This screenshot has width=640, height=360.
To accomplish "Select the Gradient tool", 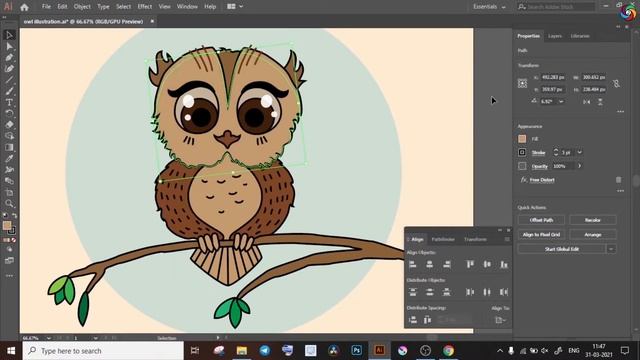I will click(9, 147).
